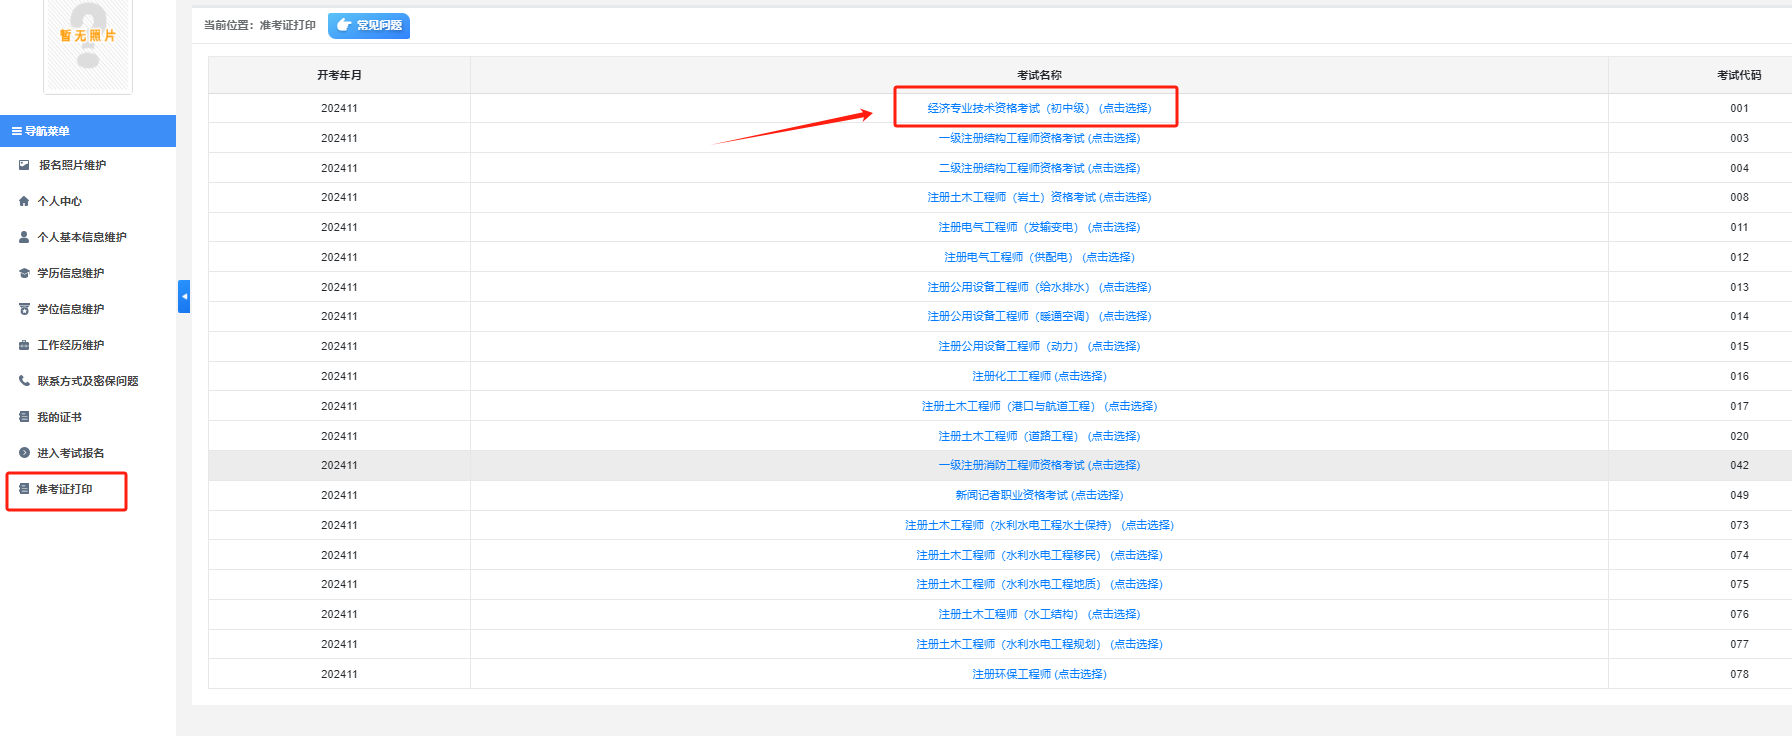Click the 考试名称 column header
This screenshot has height=736, width=1792.
[1038, 75]
